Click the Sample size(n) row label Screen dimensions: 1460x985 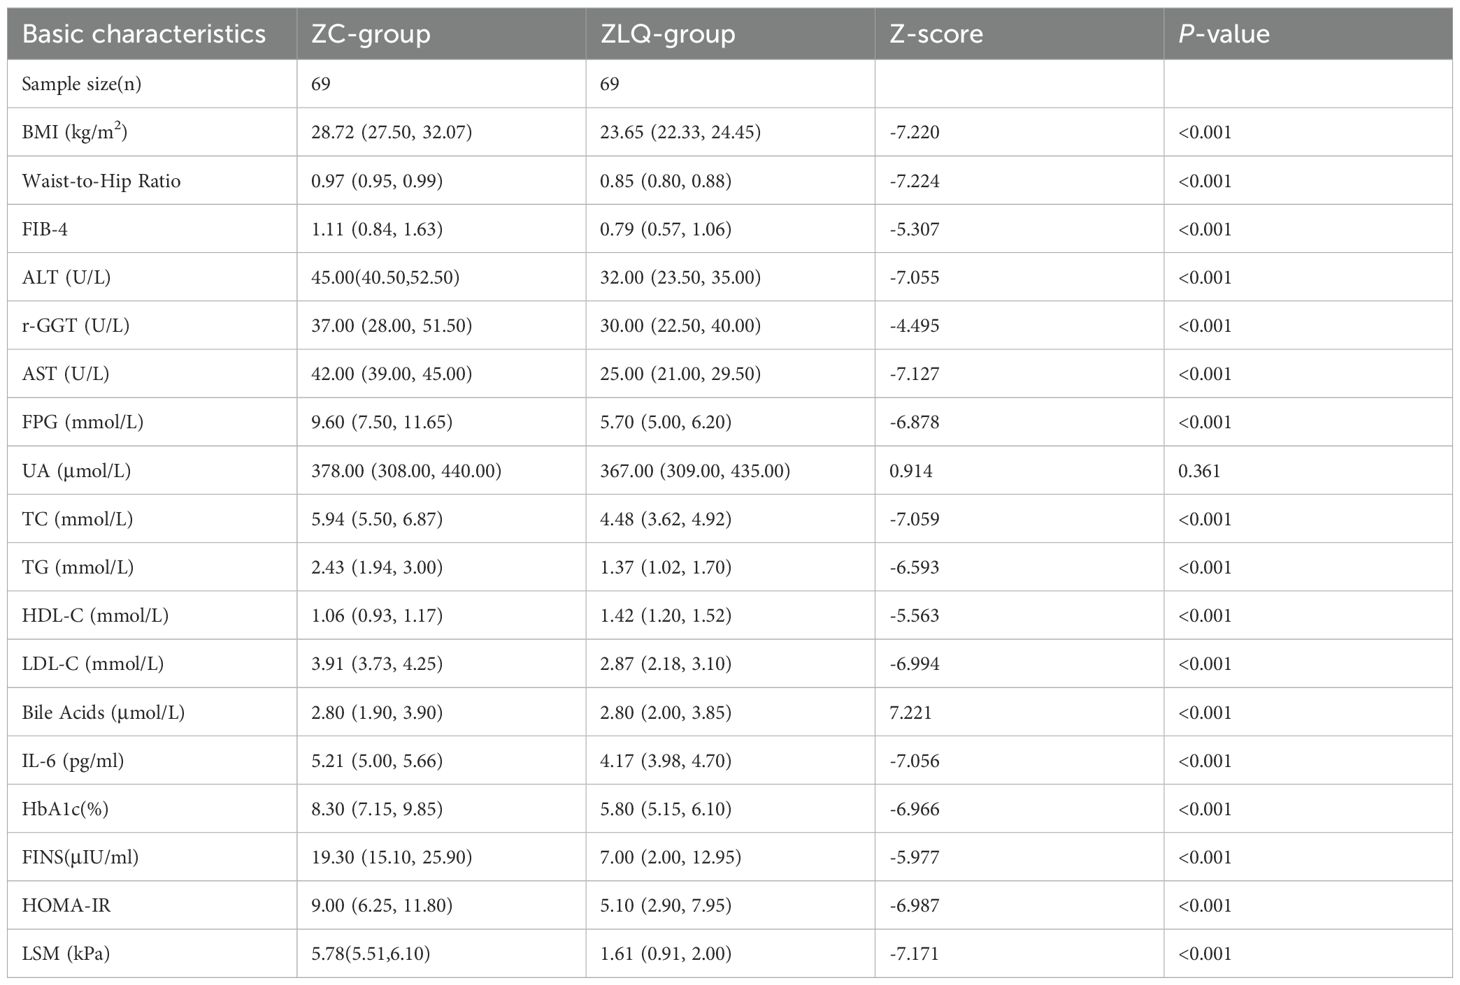coord(82,84)
